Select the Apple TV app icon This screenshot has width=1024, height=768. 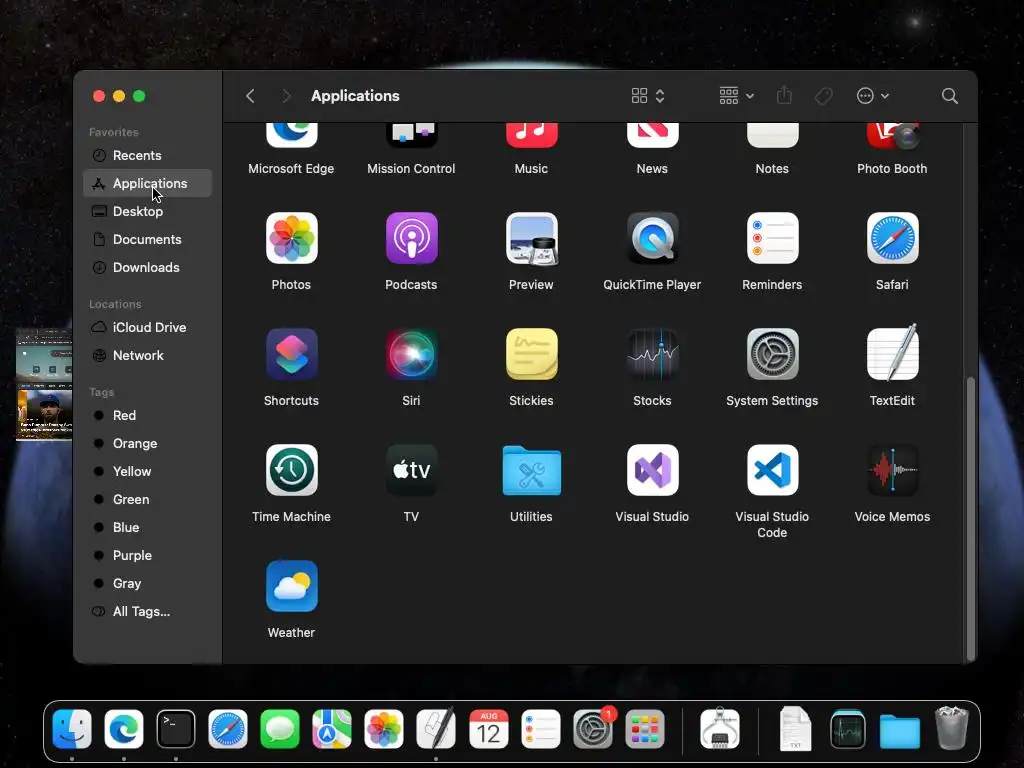coord(411,470)
